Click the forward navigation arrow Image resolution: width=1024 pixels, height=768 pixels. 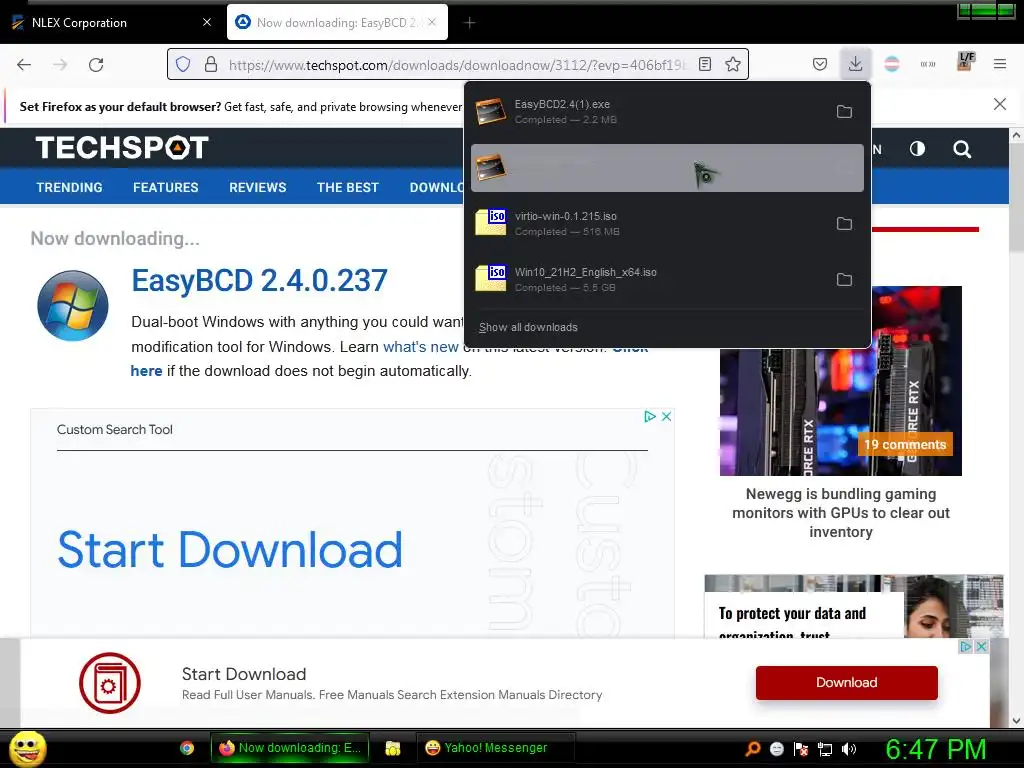pos(60,64)
